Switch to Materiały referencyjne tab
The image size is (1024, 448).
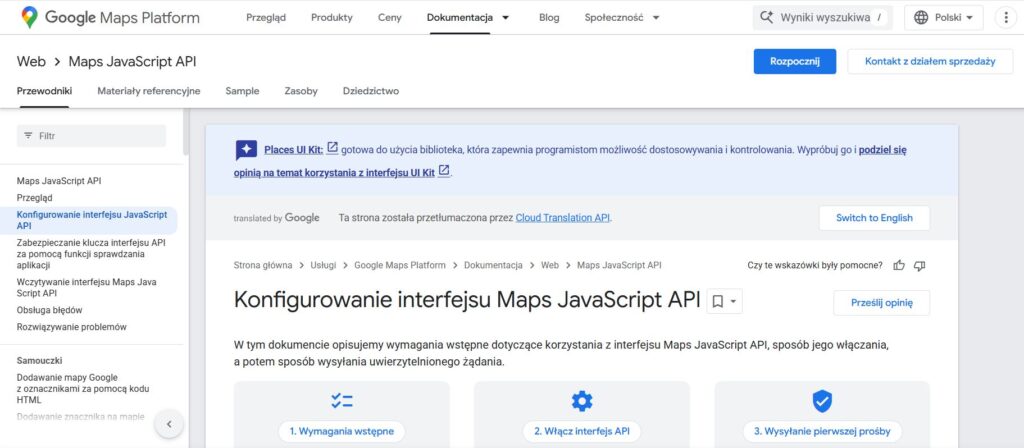coord(149,91)
